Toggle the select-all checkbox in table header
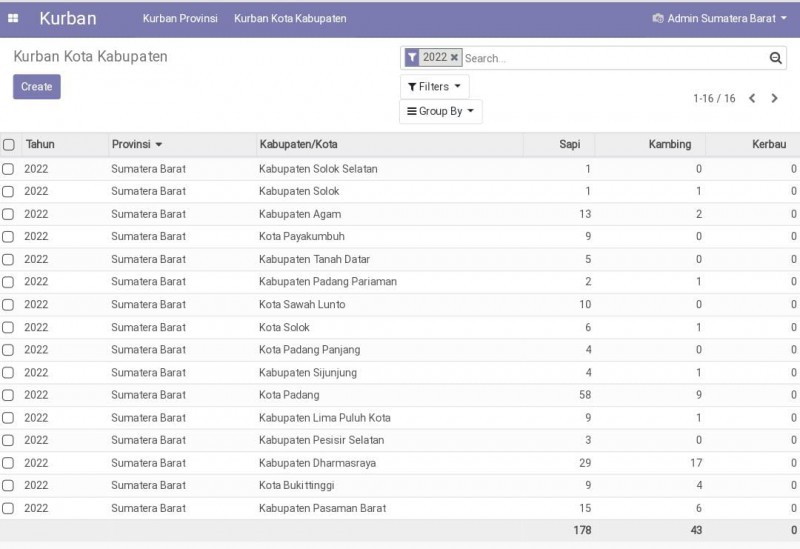This screenshot has height=549, width=800. pyautogui.click(x=9, y=144)
